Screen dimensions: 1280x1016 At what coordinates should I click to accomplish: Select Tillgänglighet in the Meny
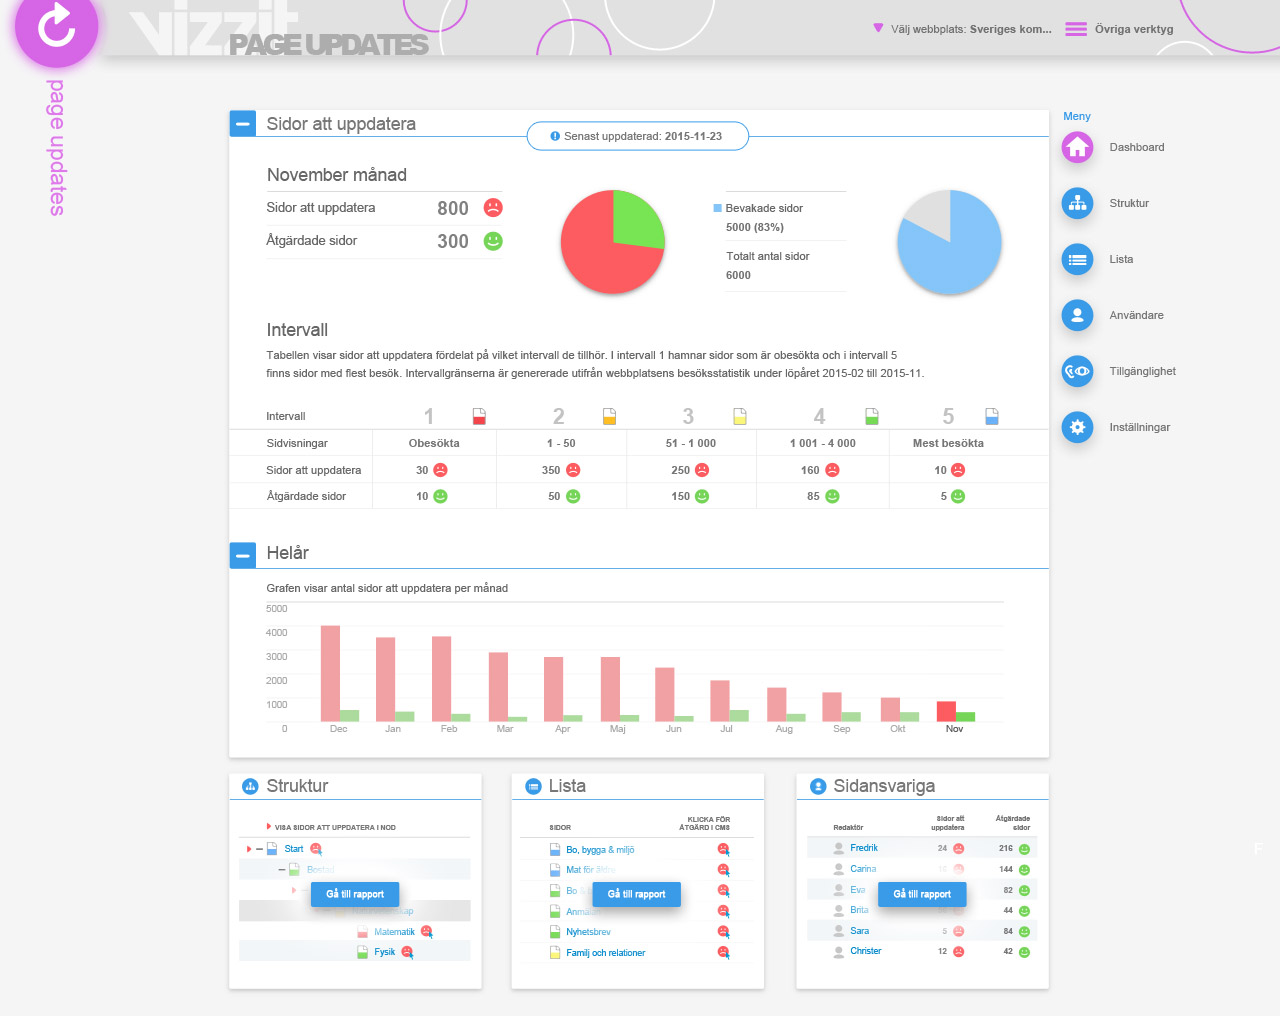(1142, 371)
